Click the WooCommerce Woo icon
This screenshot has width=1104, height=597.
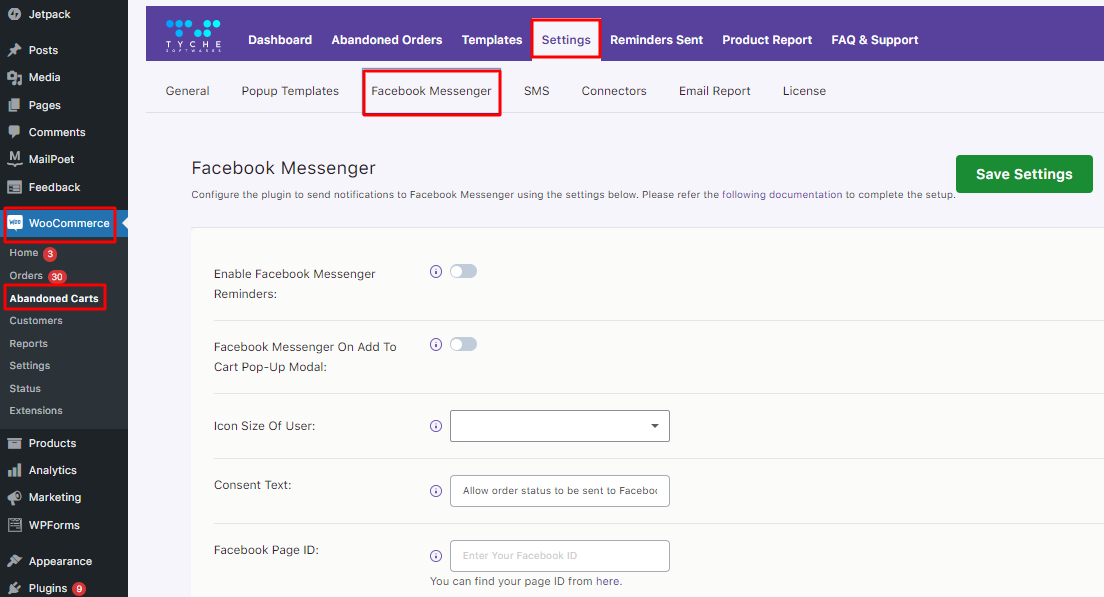(x=15, y=223)
